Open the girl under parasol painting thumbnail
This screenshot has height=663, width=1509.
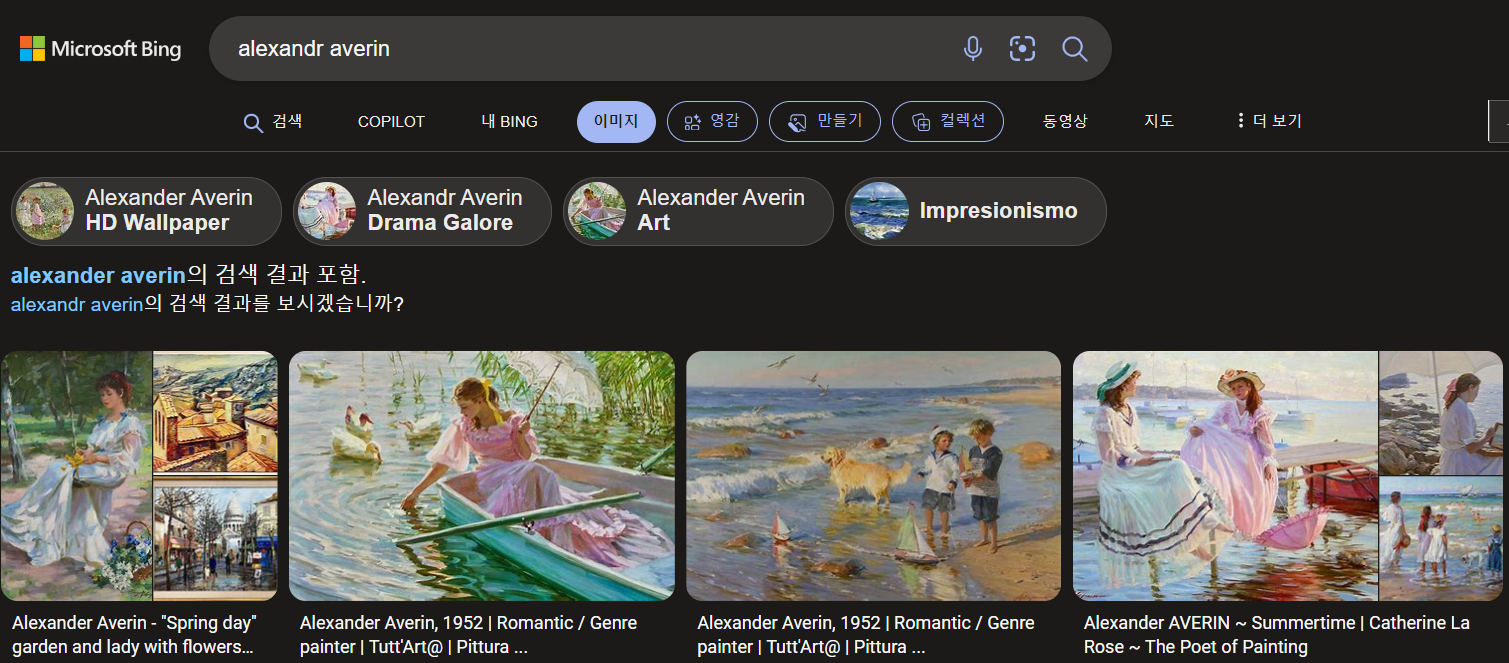(1441, 414)
